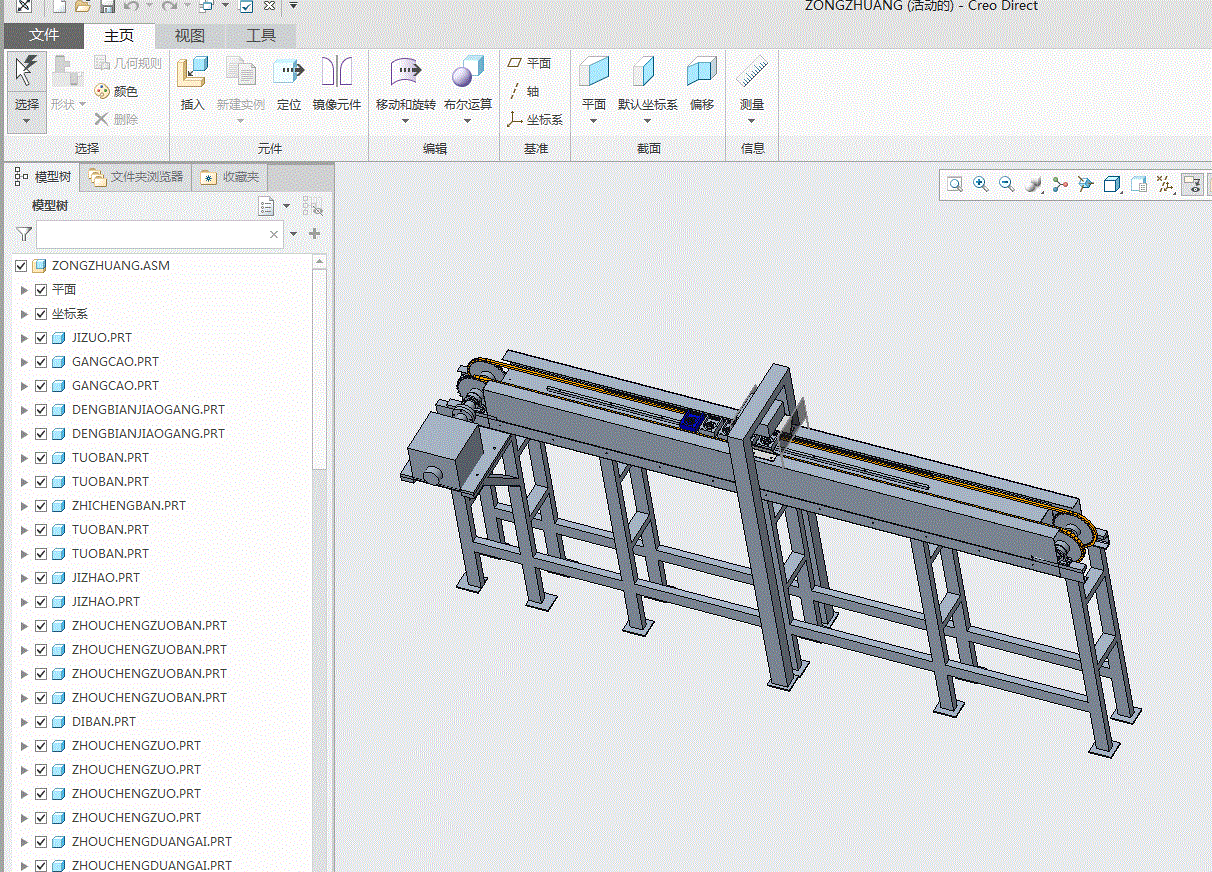The image size is (1212, 872).
Task: Click the 插入 (Insert) component icon
Action: point(192,74)
